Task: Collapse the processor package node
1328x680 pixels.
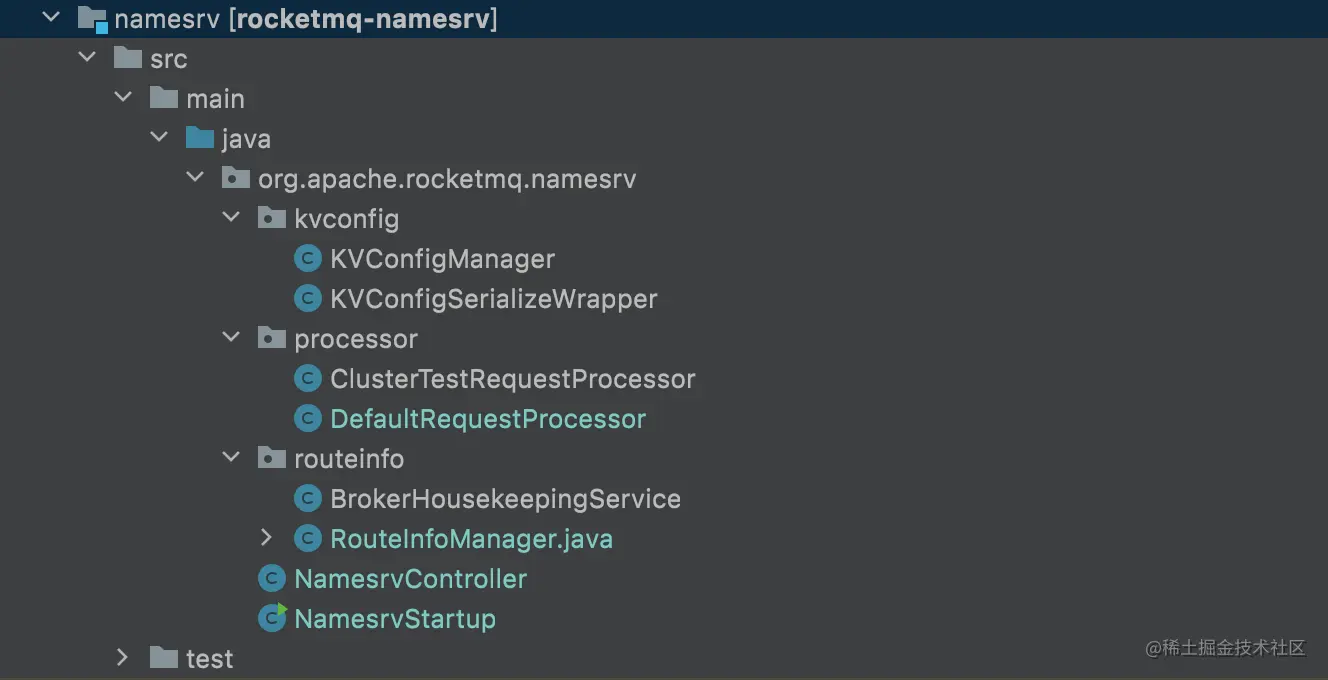Action: (231, 338)
